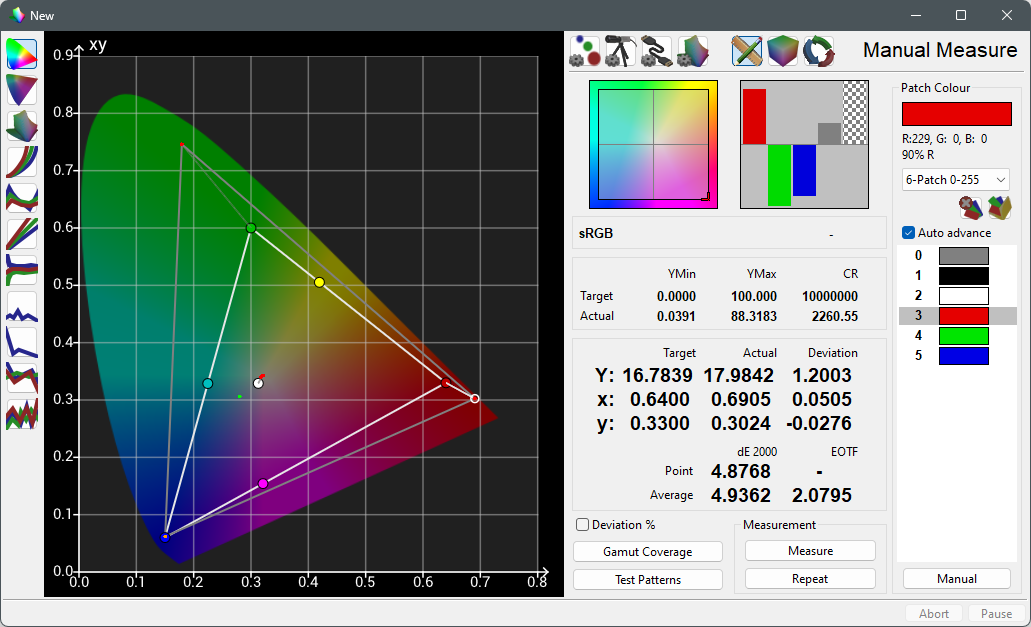Select patch 1 black in the patch list
The image size is (1031, 627).
click(x=963, y=275)
